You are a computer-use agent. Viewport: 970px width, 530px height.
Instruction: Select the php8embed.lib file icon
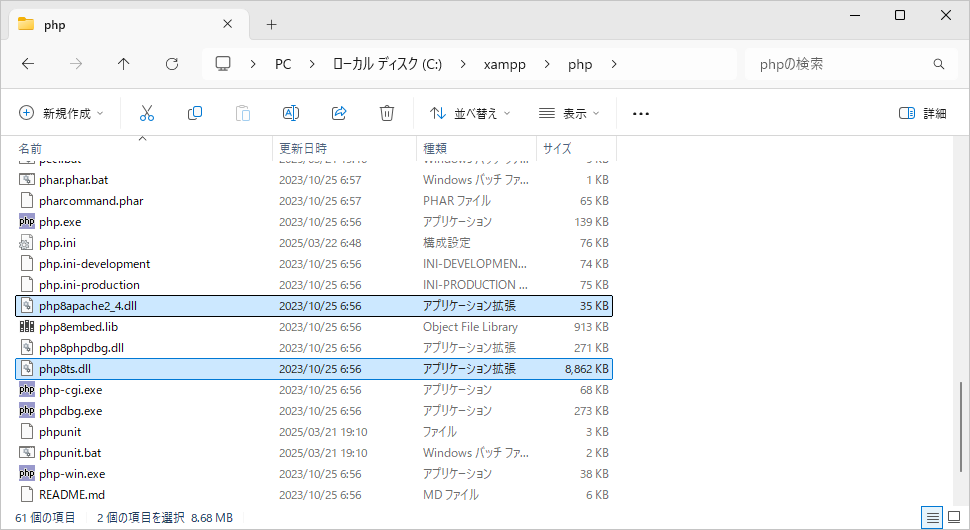(27, 327)
